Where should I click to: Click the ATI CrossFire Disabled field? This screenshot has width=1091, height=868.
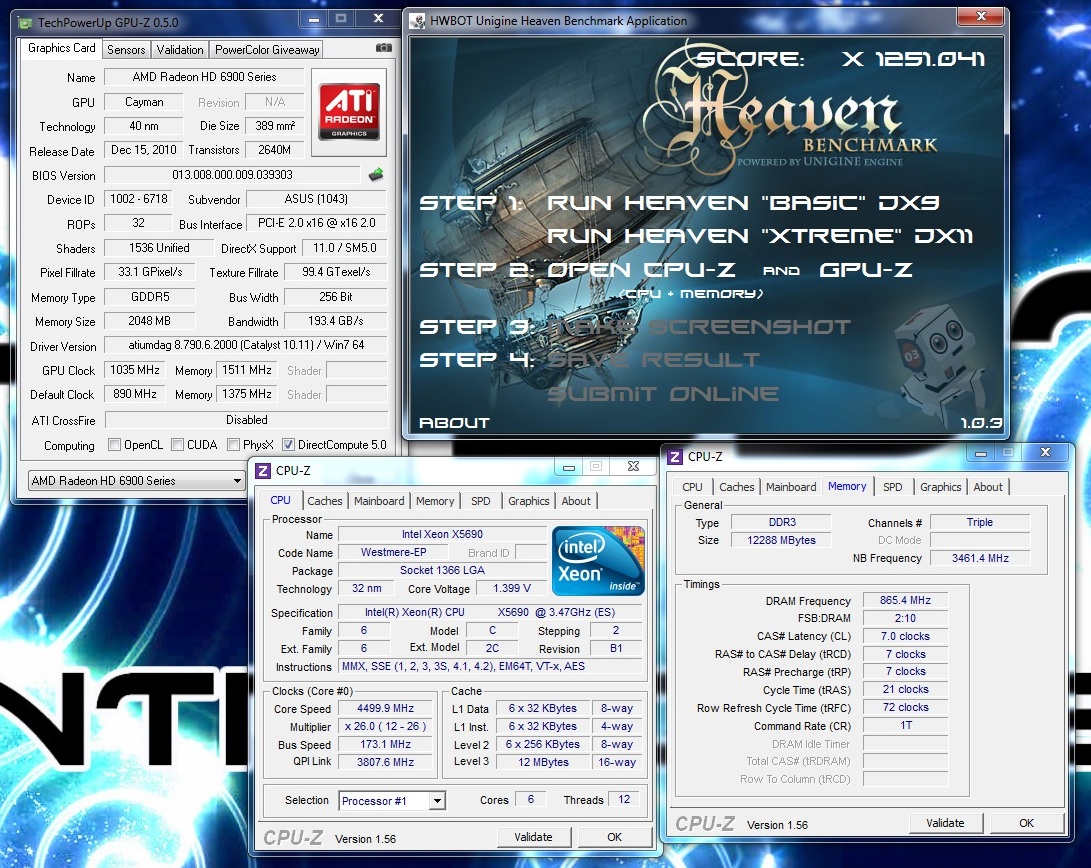click(246, 420)
